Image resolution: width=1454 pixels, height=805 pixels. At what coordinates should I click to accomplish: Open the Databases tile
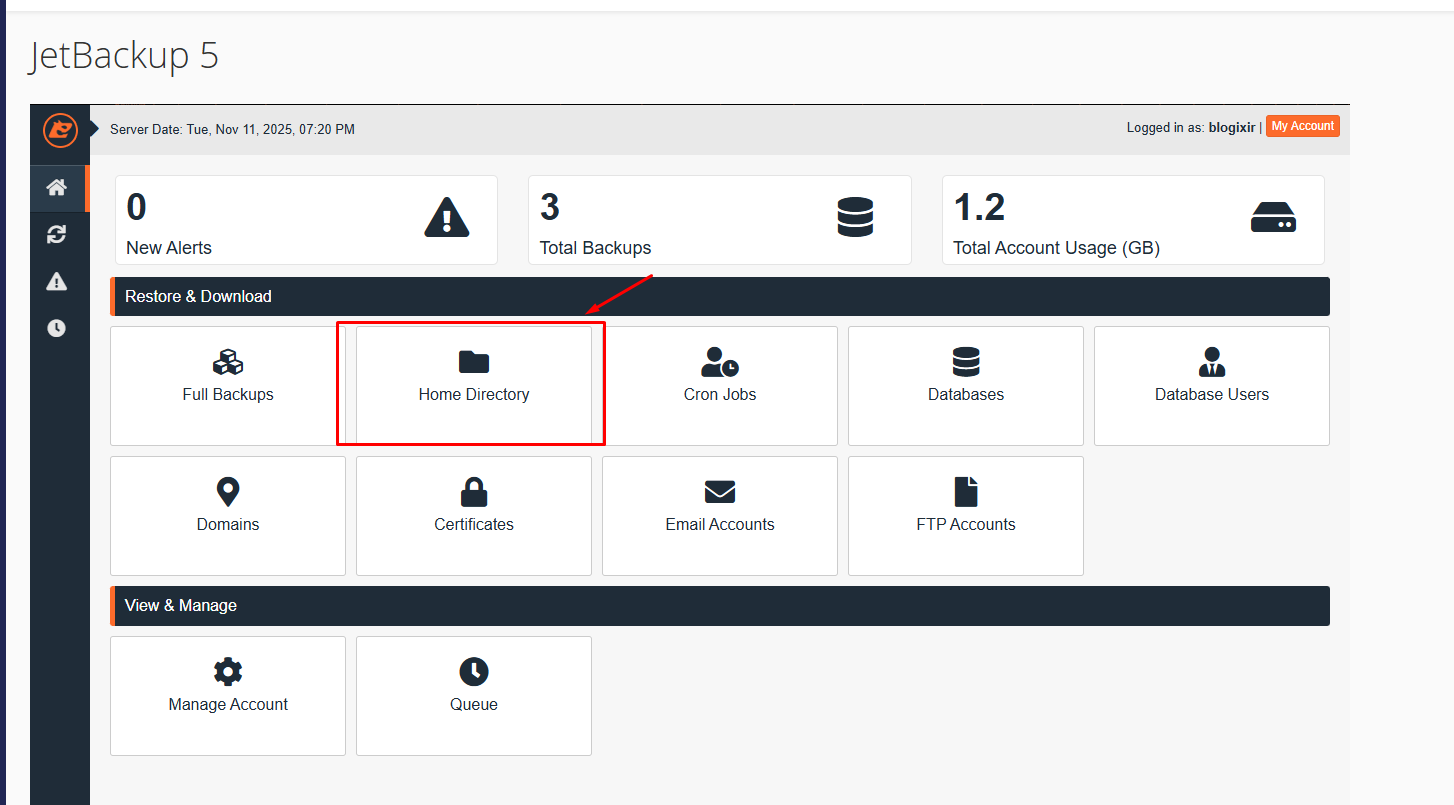[x=966, y=385]
